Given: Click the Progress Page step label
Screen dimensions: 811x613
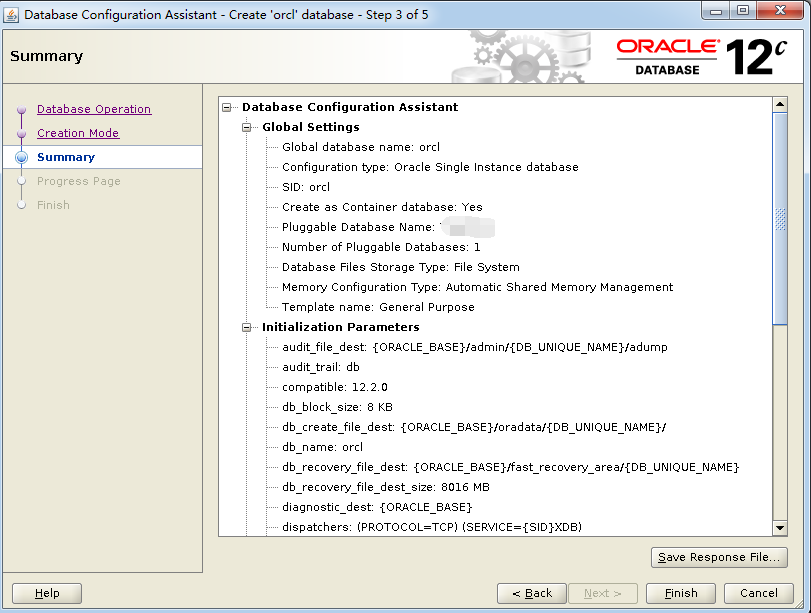Looking at the screenshot, I should (x=79, y=181).
